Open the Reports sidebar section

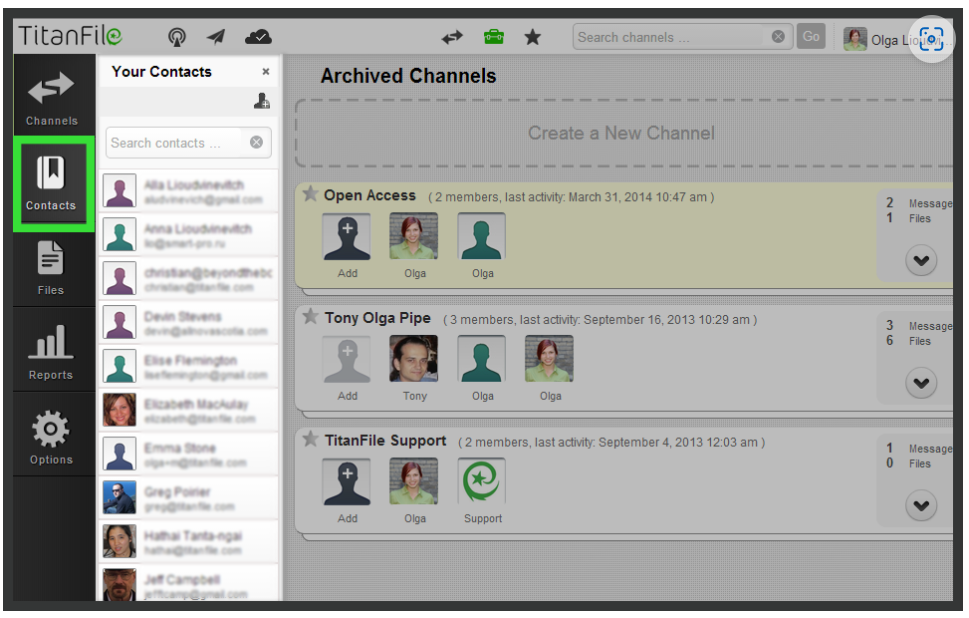point(52,352)
